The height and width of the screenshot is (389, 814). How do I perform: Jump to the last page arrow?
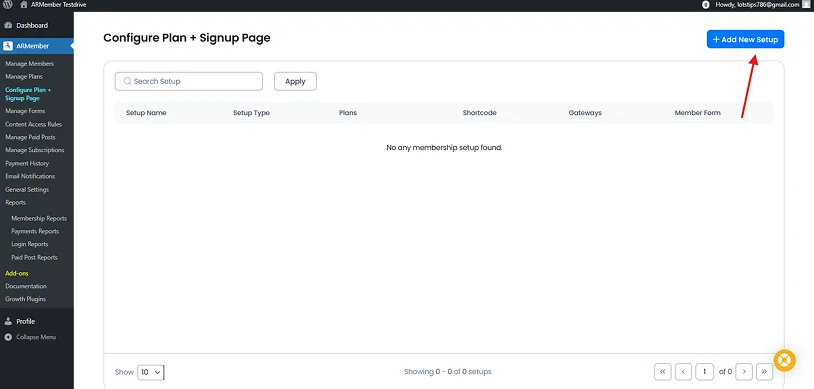[x=764, y=371]
